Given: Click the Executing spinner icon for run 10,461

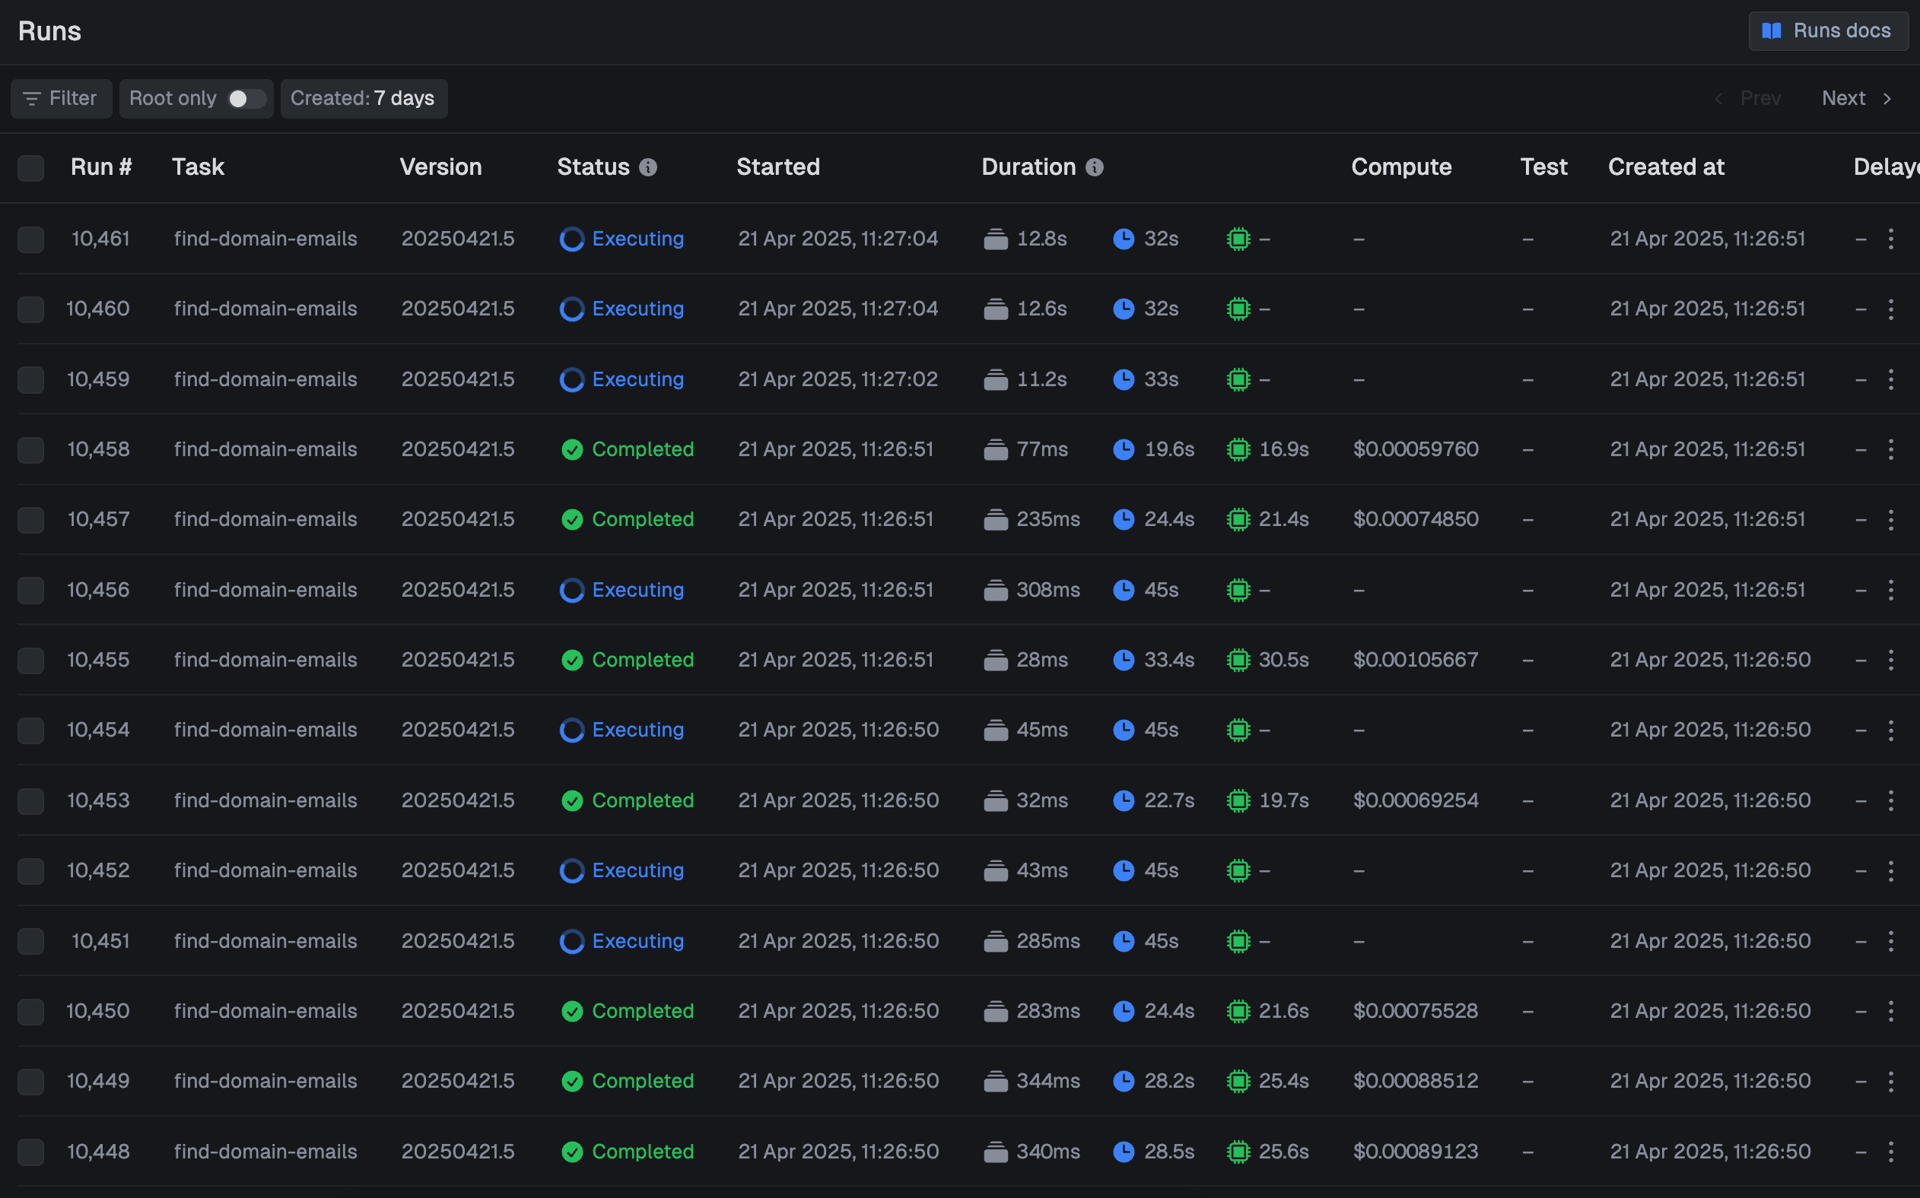Looking at the screenshot, I should (x=572, y=239).
